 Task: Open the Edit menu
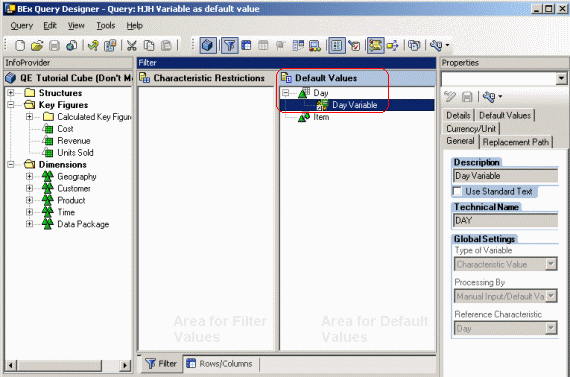pos(50,26)
